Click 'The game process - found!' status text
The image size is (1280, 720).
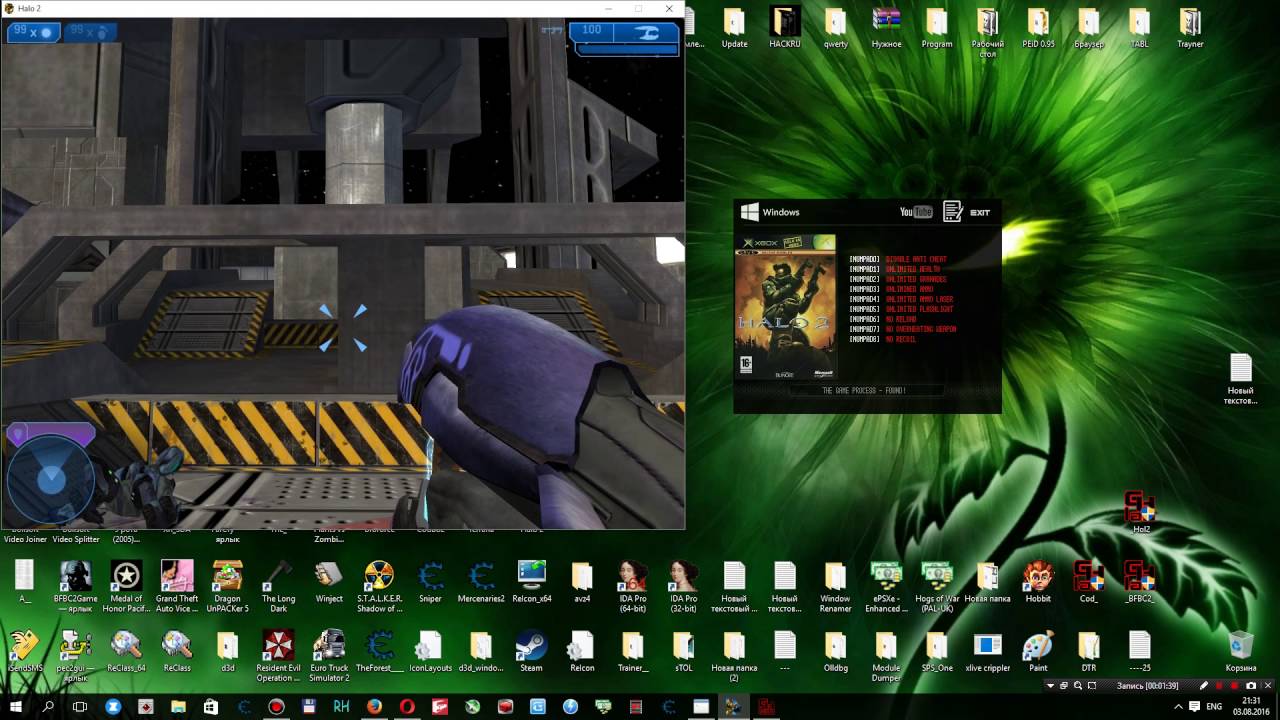pyautogui.click(x=864, y=390)
